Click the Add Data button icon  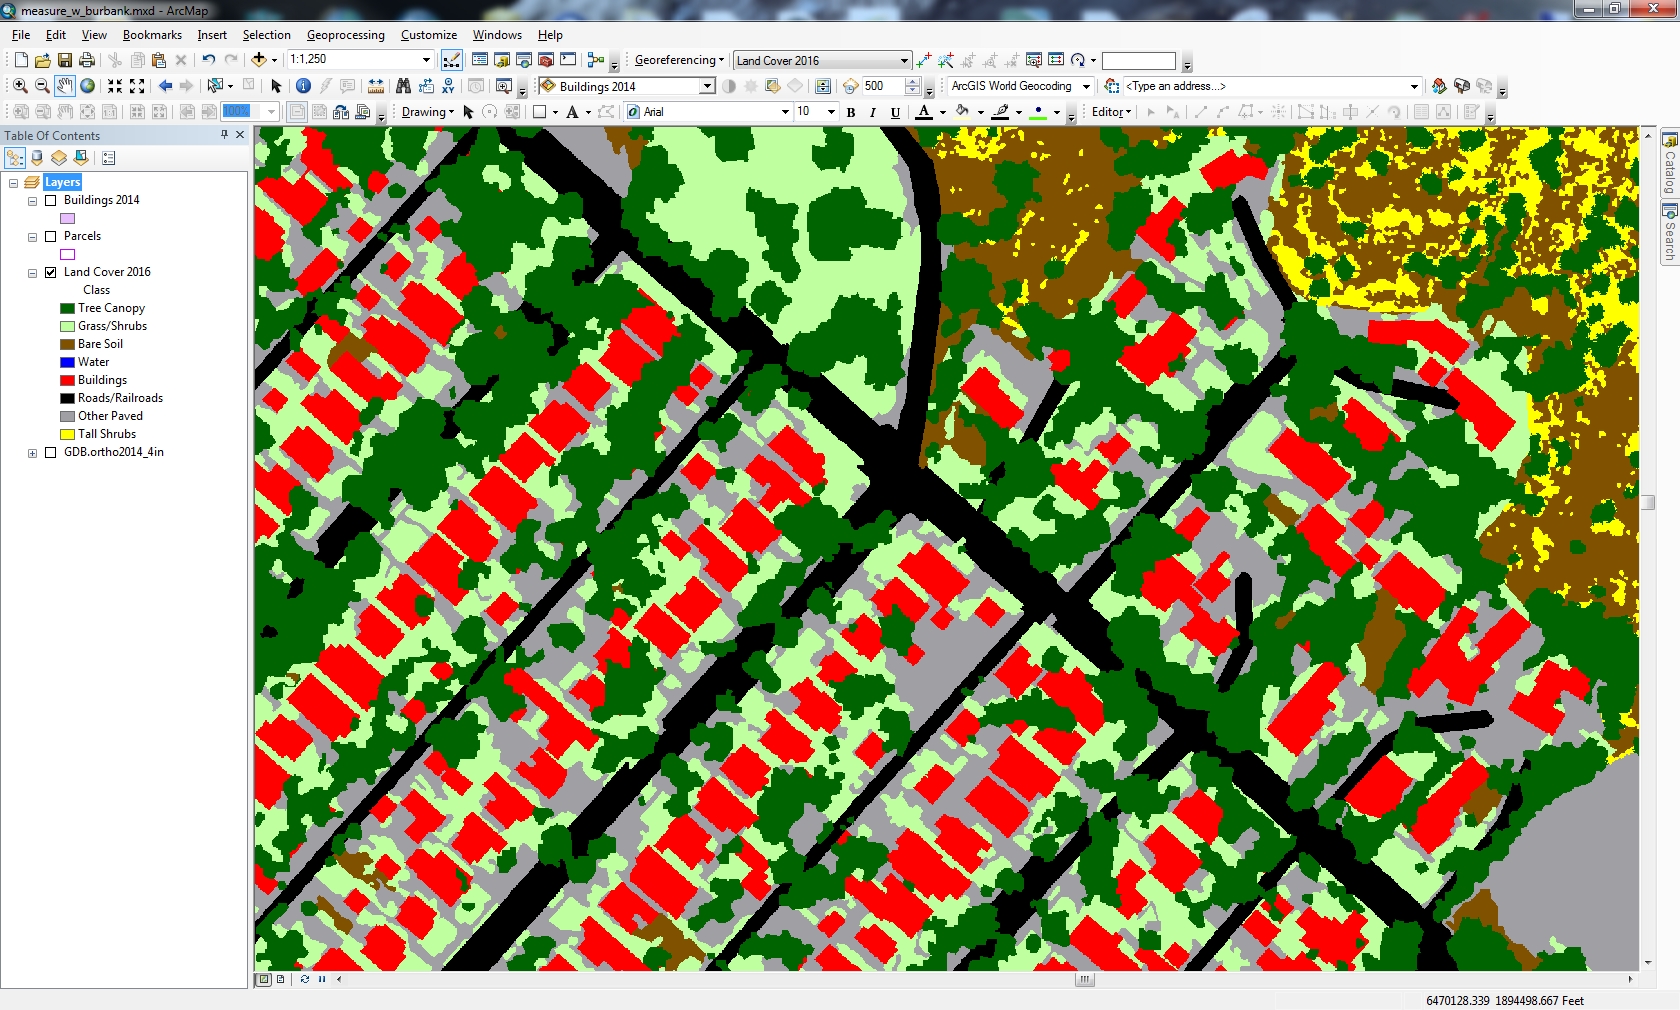pos(258,60)
